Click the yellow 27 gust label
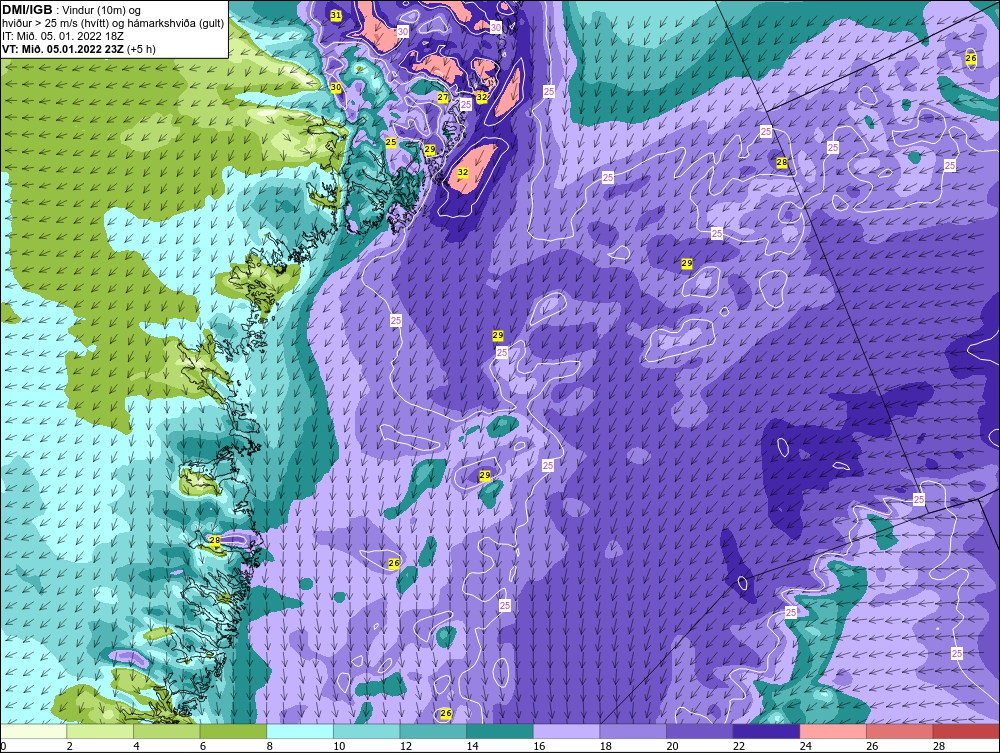This screenshot has width=1000, height=753. point(443,98)
